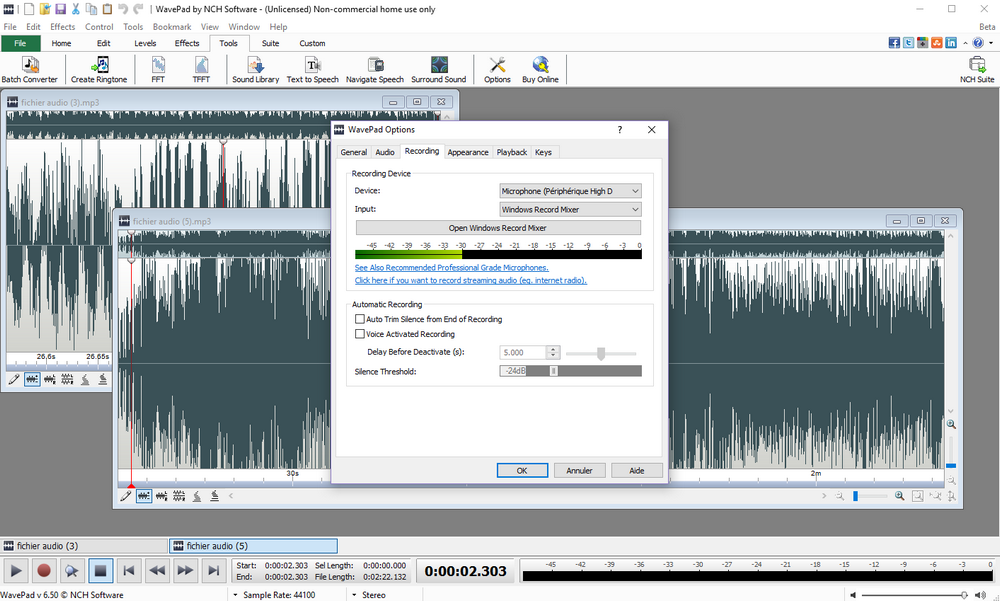Enable Auto Trim Silence from End of Recording
The image size is (1000, 601).
pyautogui.click(x=359, y=318)
